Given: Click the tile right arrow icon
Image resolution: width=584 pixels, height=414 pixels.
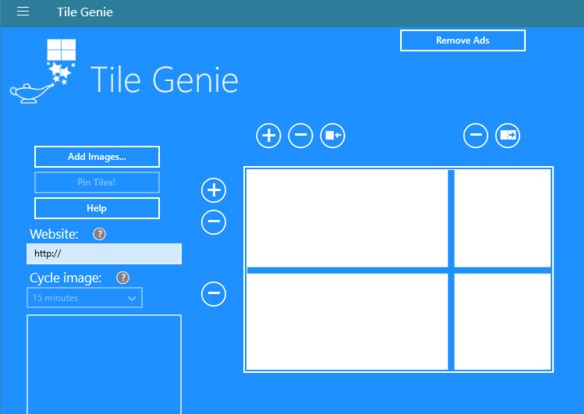Looking at the screenshot, I should point(508,136).
